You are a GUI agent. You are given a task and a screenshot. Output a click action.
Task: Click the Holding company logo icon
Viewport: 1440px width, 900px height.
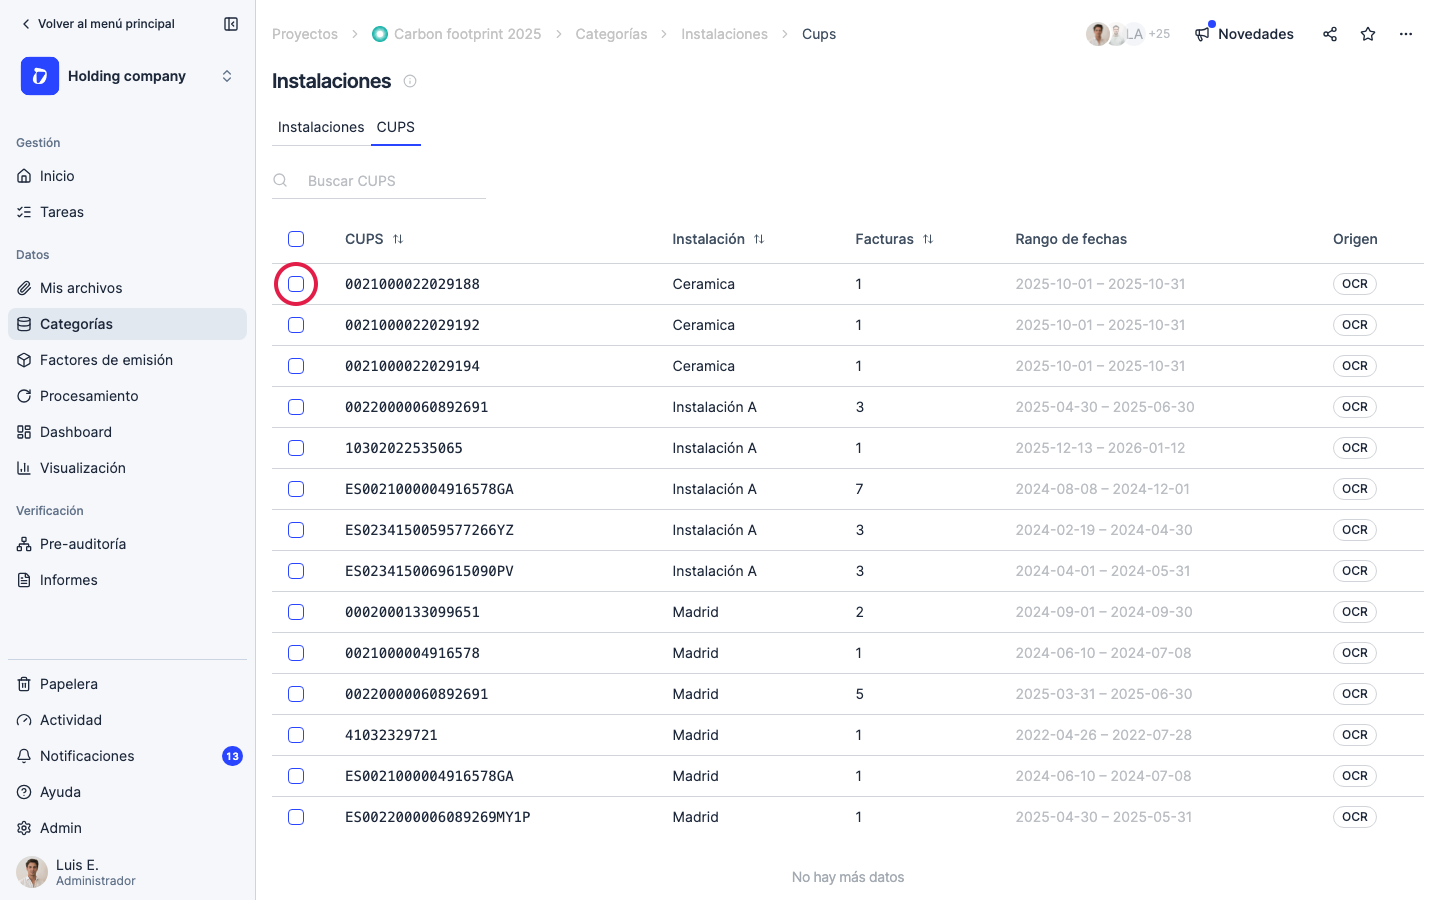[40, 76]
